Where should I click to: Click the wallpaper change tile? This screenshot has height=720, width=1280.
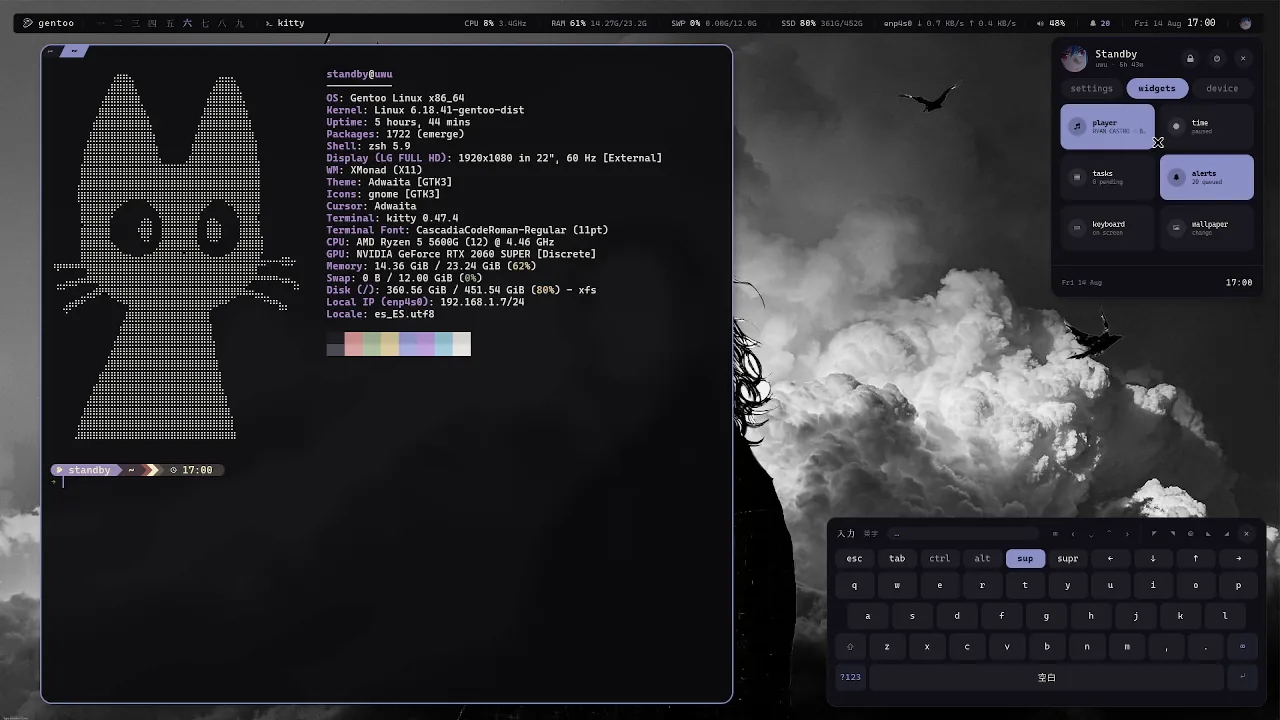(1207, 228)
